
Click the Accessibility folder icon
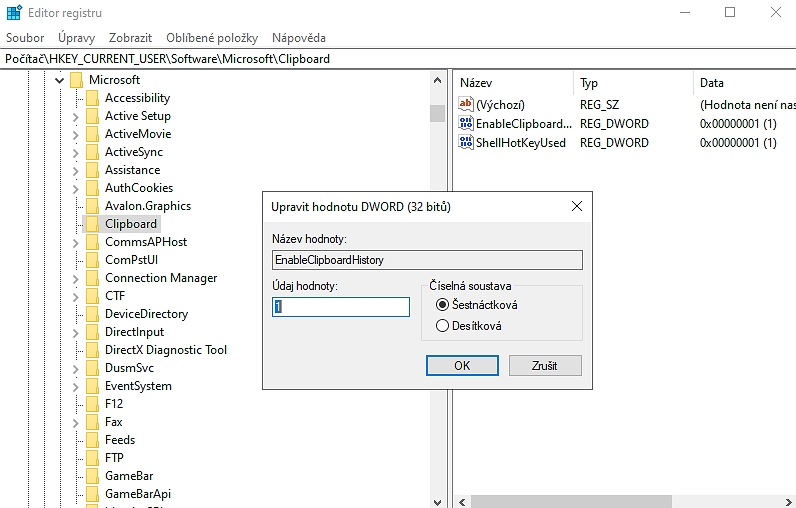[x=92, y=98]
